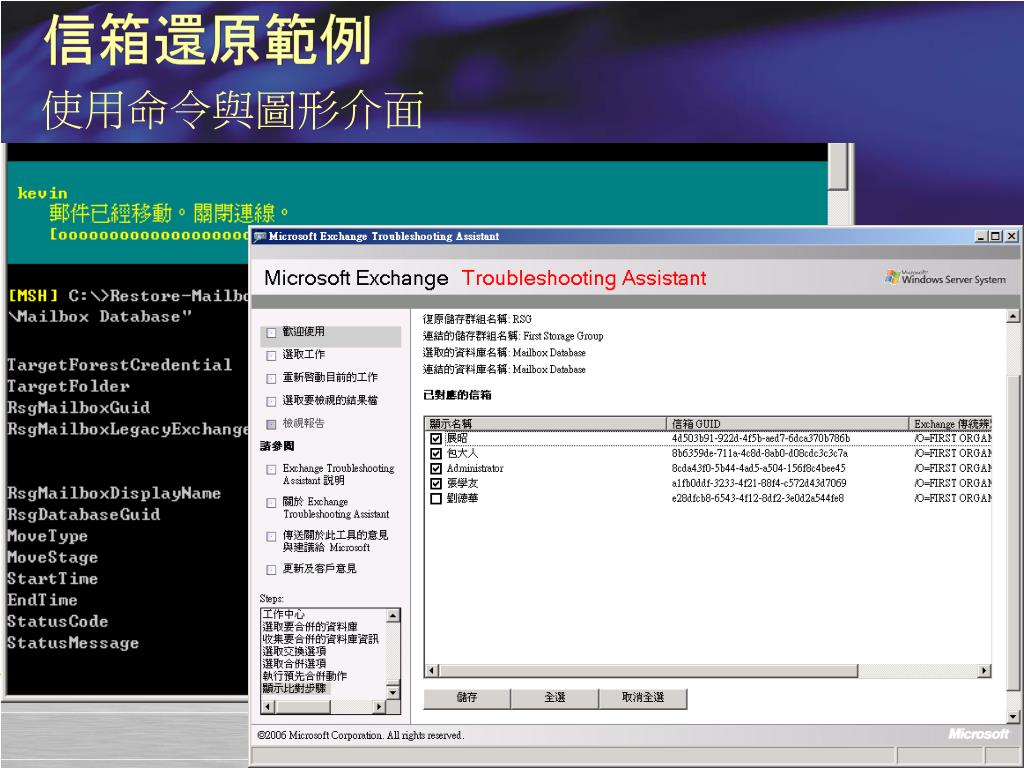Click the Administrator mailbox GUID cell
This screenshot has width=1024, height=768.
point(758,468)
